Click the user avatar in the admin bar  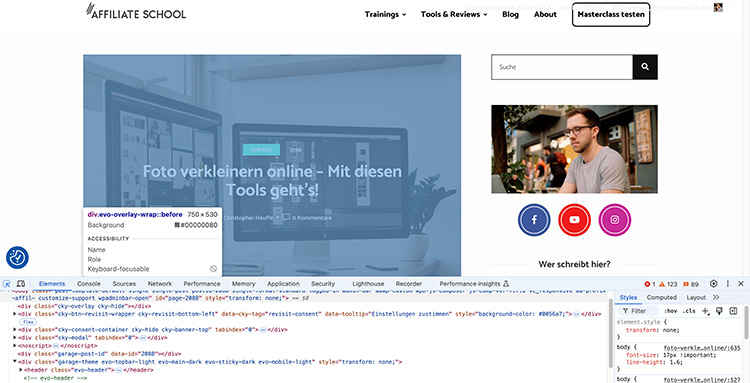(x=718, y=7)
